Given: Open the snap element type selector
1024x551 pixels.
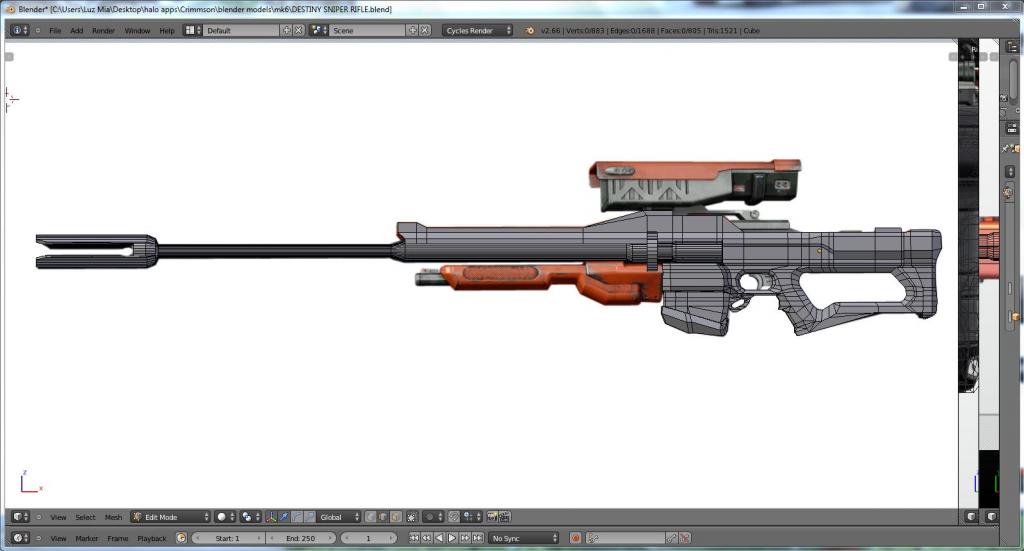Looking at the screenshot, I should 472,516.
